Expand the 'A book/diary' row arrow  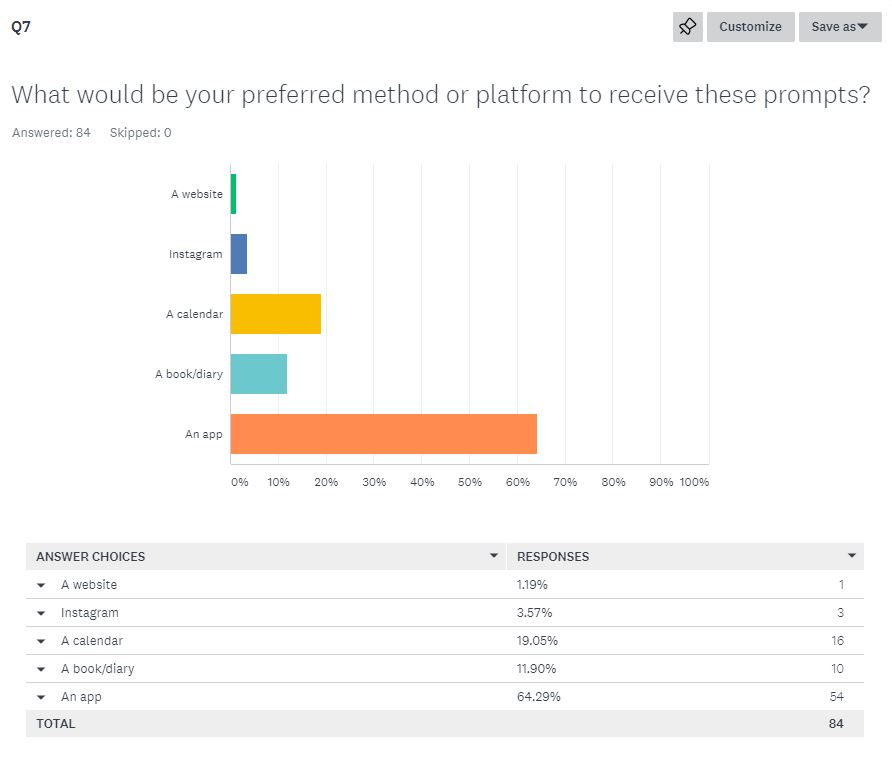point(41,669)
